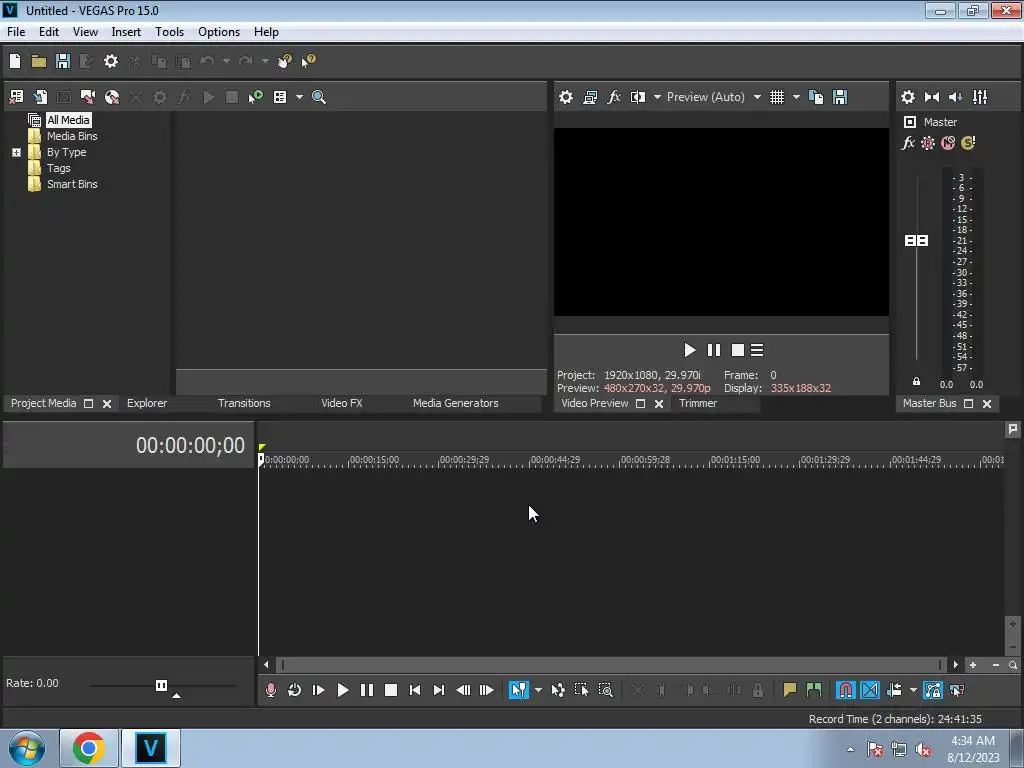Save the preview snapshot to file

tap(840, 97)
